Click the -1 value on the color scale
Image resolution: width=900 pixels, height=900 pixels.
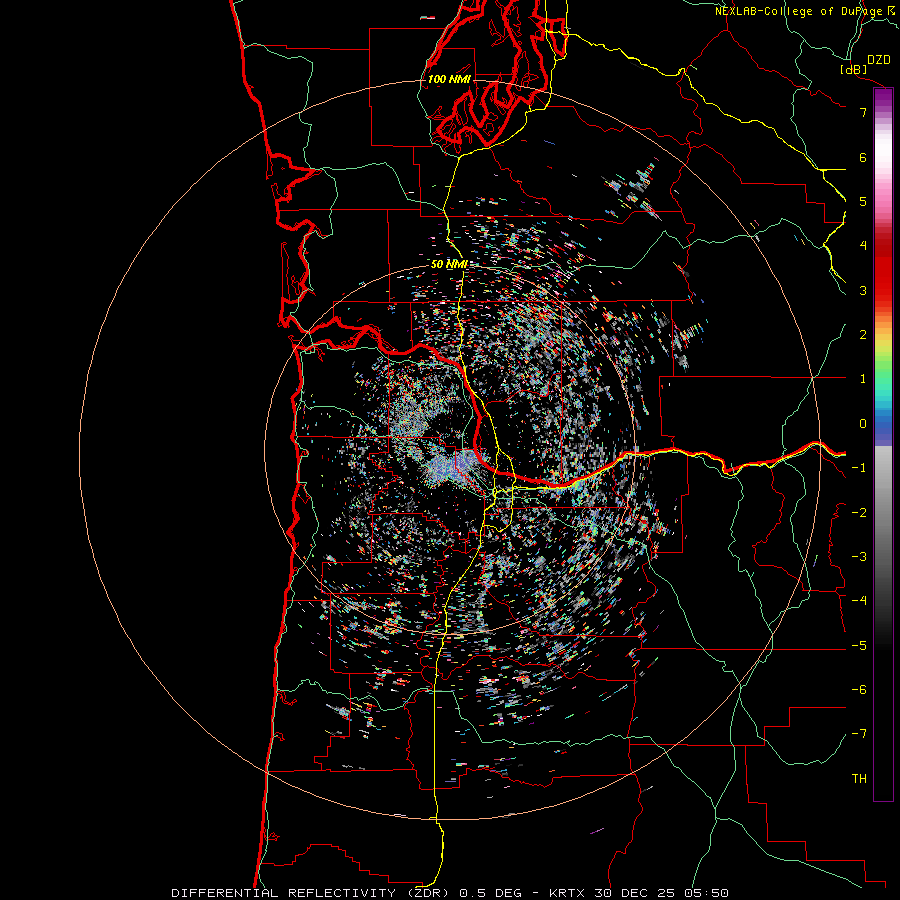(859, 468)
